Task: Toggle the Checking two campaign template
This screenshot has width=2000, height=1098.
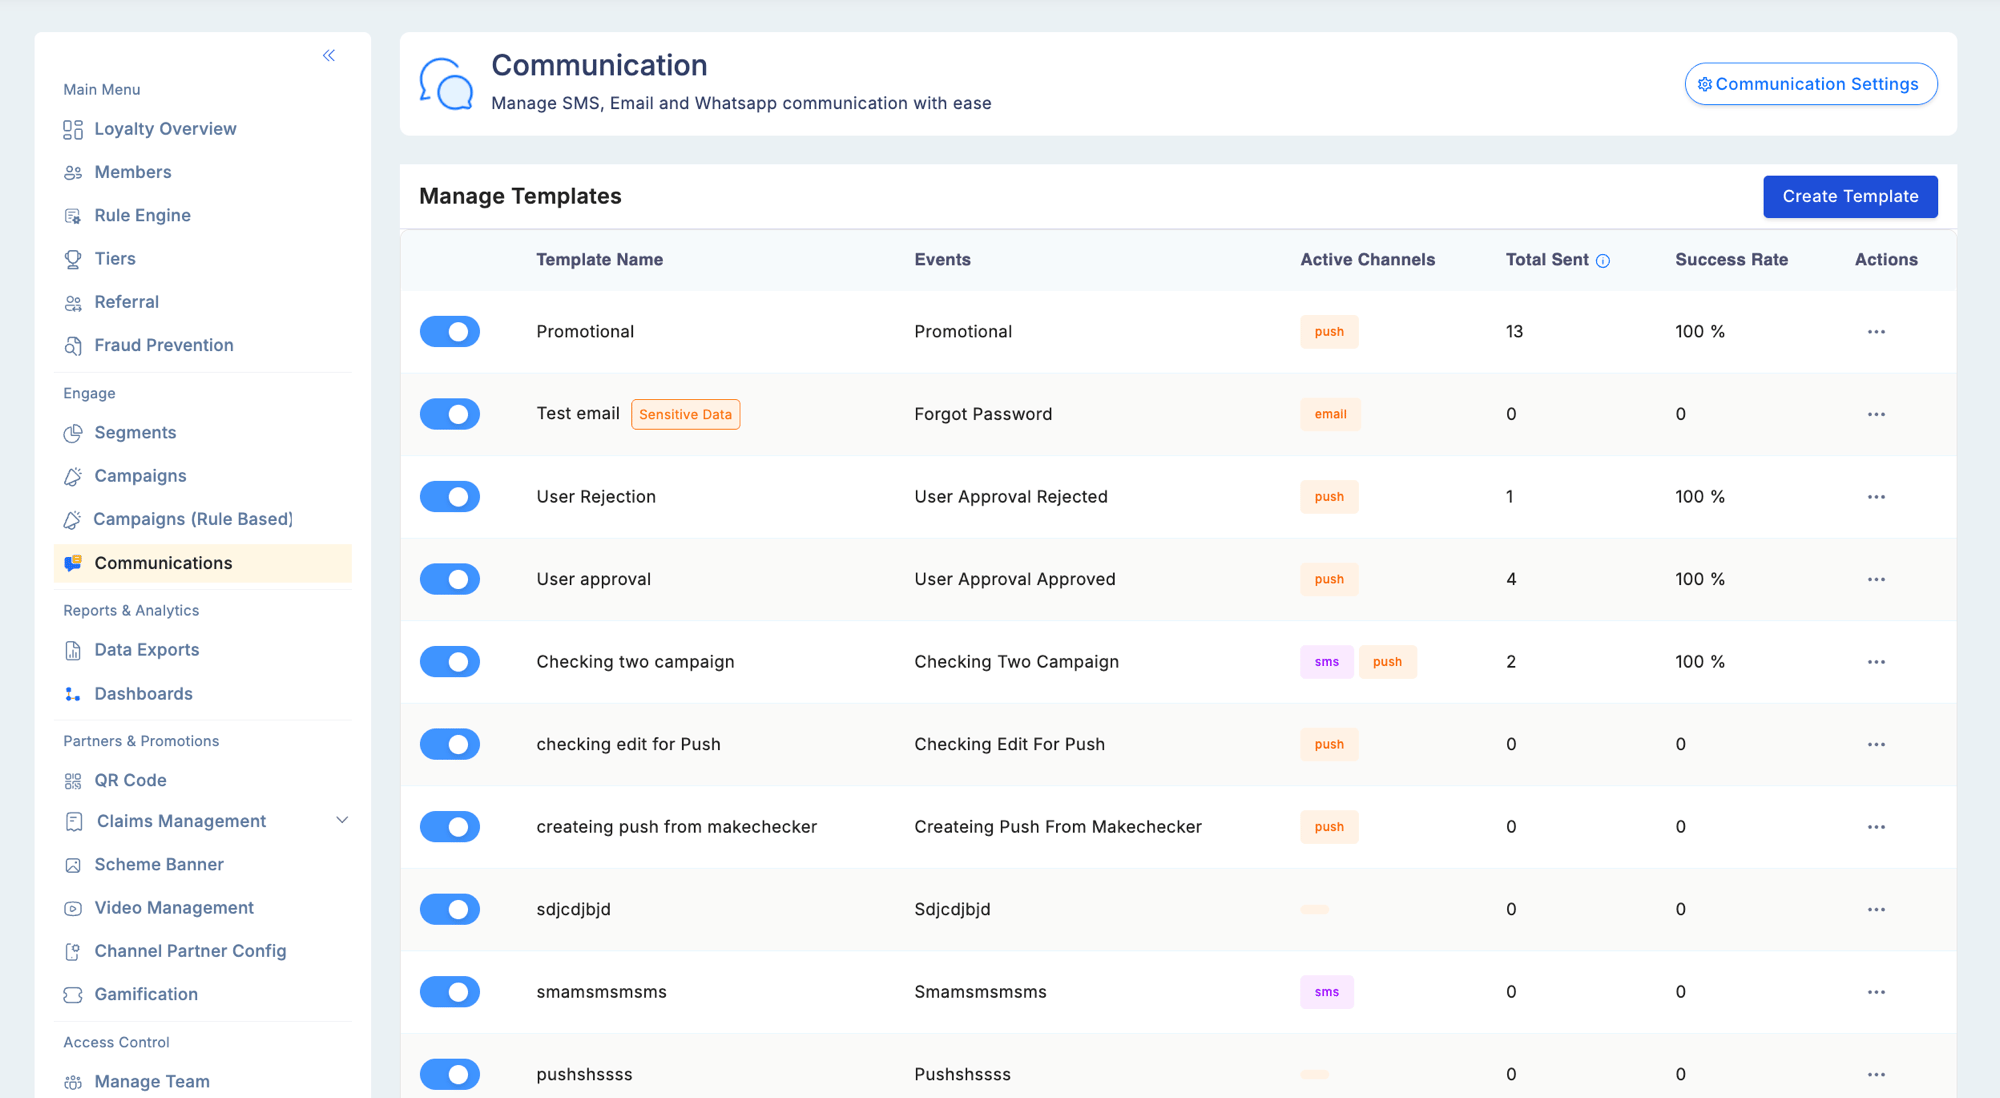Action: pyautogui.click(x=450, y=662)
